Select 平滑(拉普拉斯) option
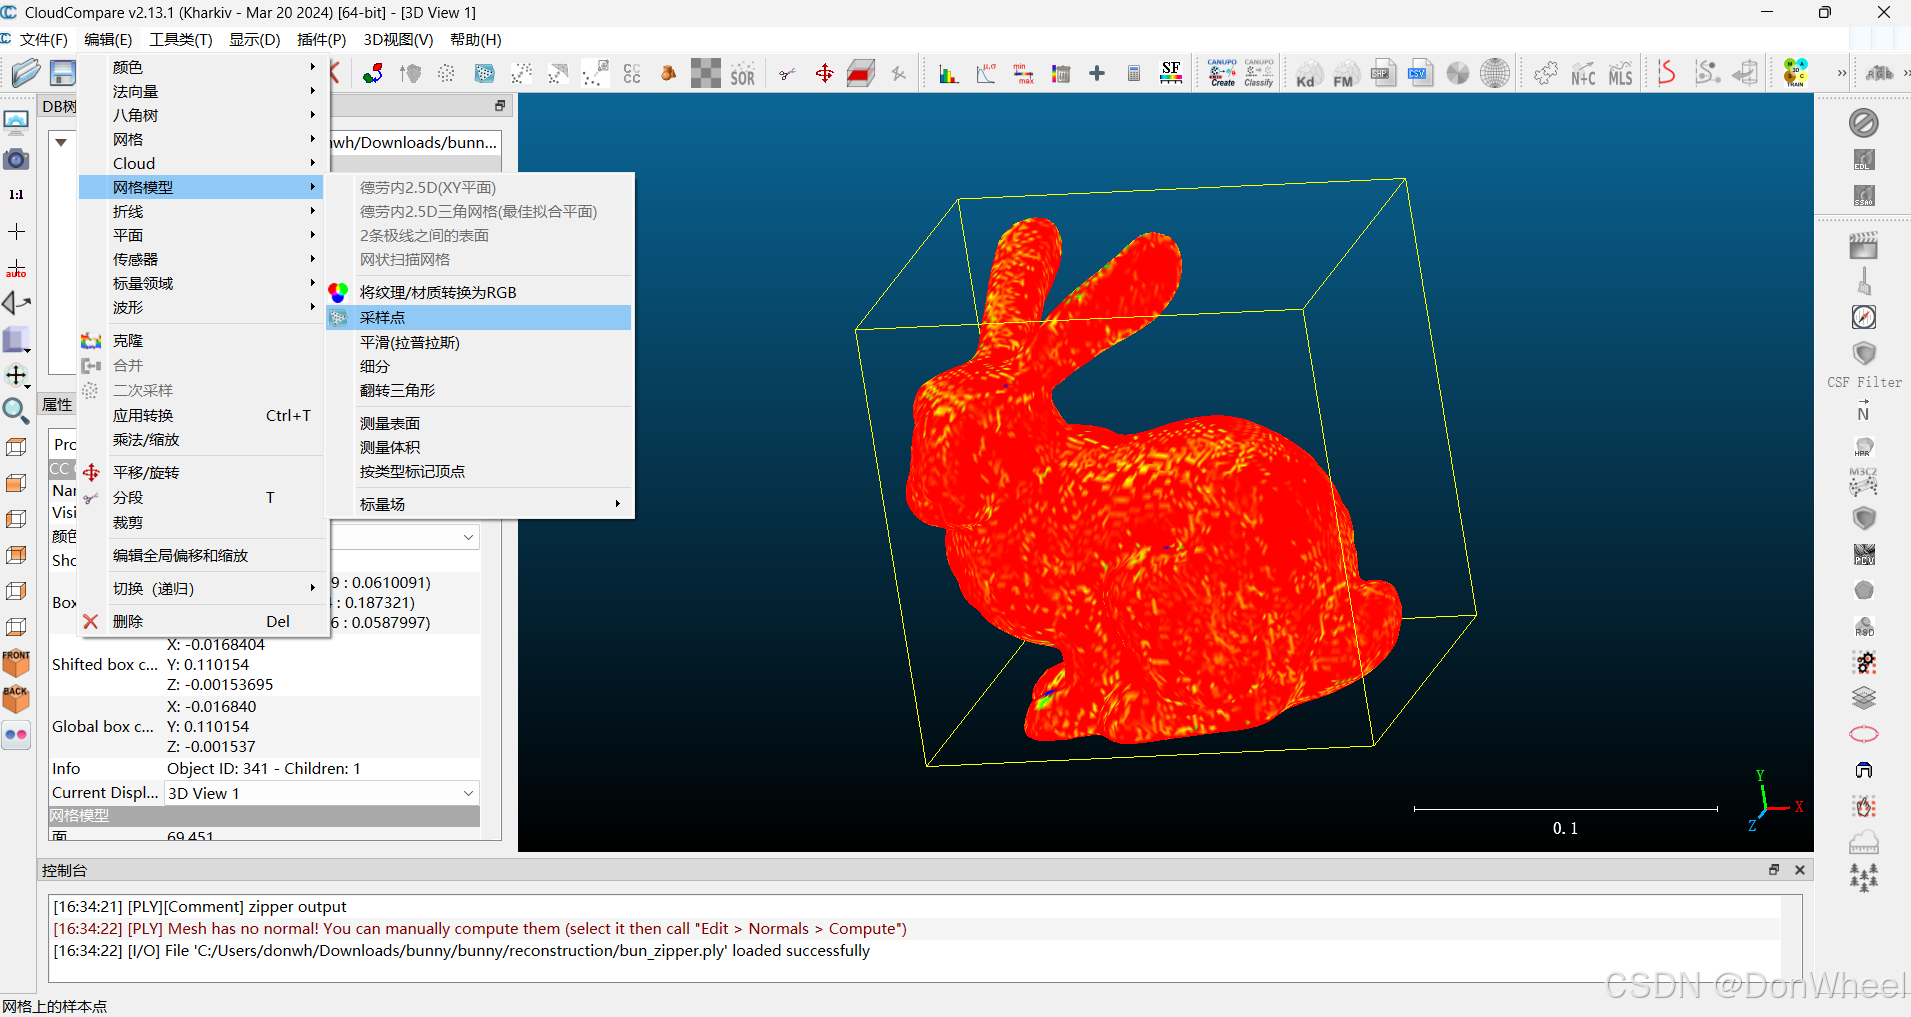Image resolution: width=1911 pixels, height=1017 pixels. click(x=480, y=342)
